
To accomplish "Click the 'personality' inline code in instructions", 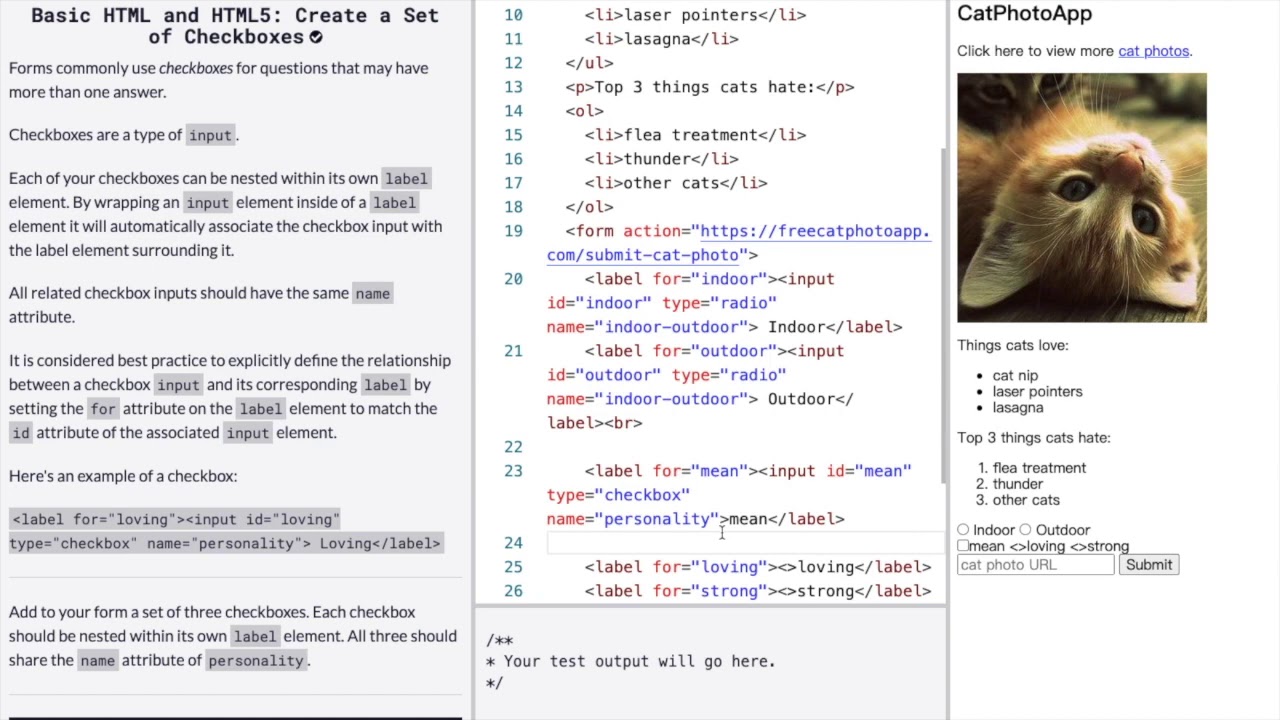I will click(x=256, y=660).
